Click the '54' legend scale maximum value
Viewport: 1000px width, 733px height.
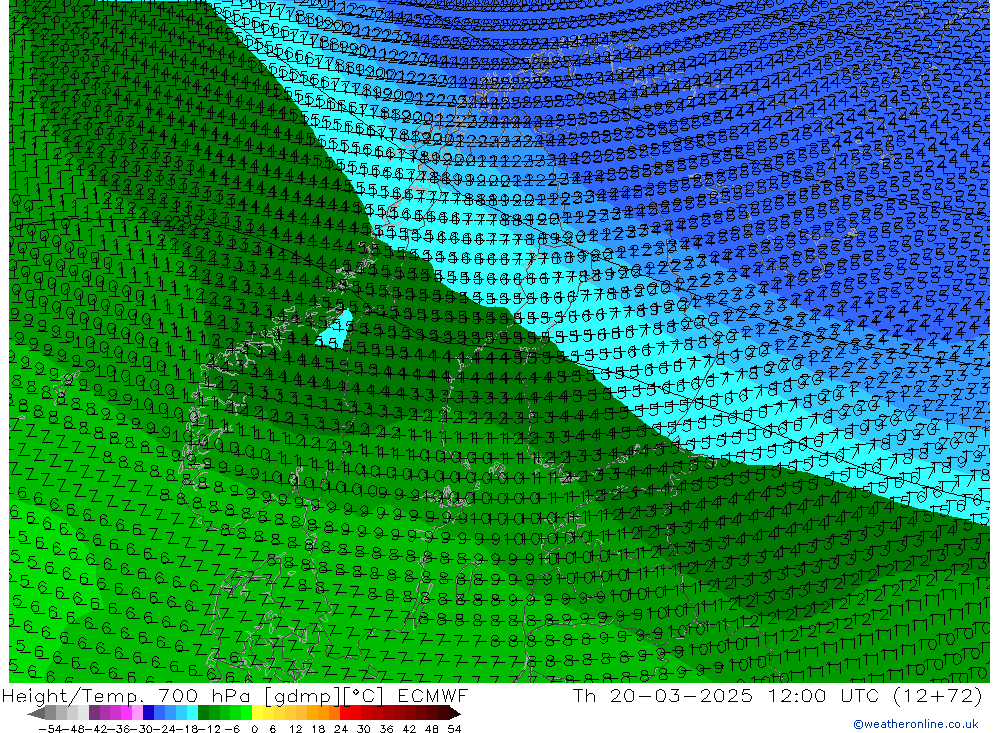click(454, 729)
